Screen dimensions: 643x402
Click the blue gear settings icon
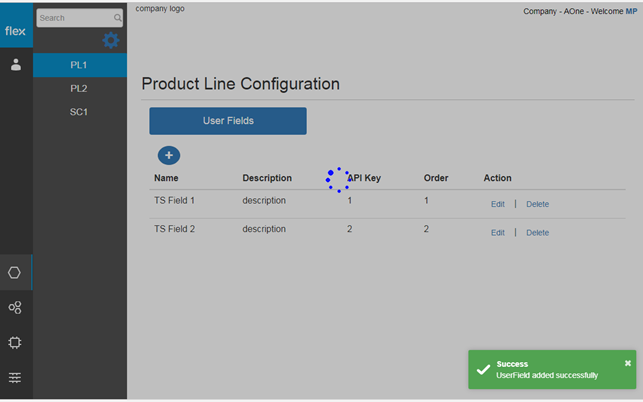(111, 41)
